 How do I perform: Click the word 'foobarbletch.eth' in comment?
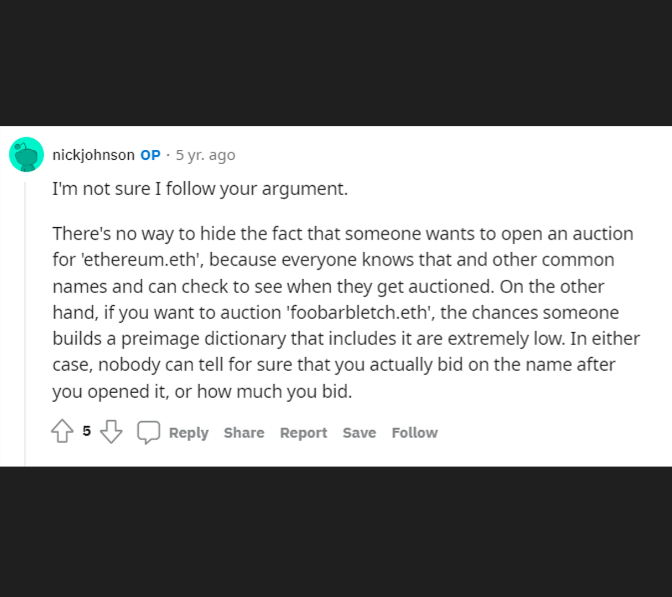tap(359, 312)
